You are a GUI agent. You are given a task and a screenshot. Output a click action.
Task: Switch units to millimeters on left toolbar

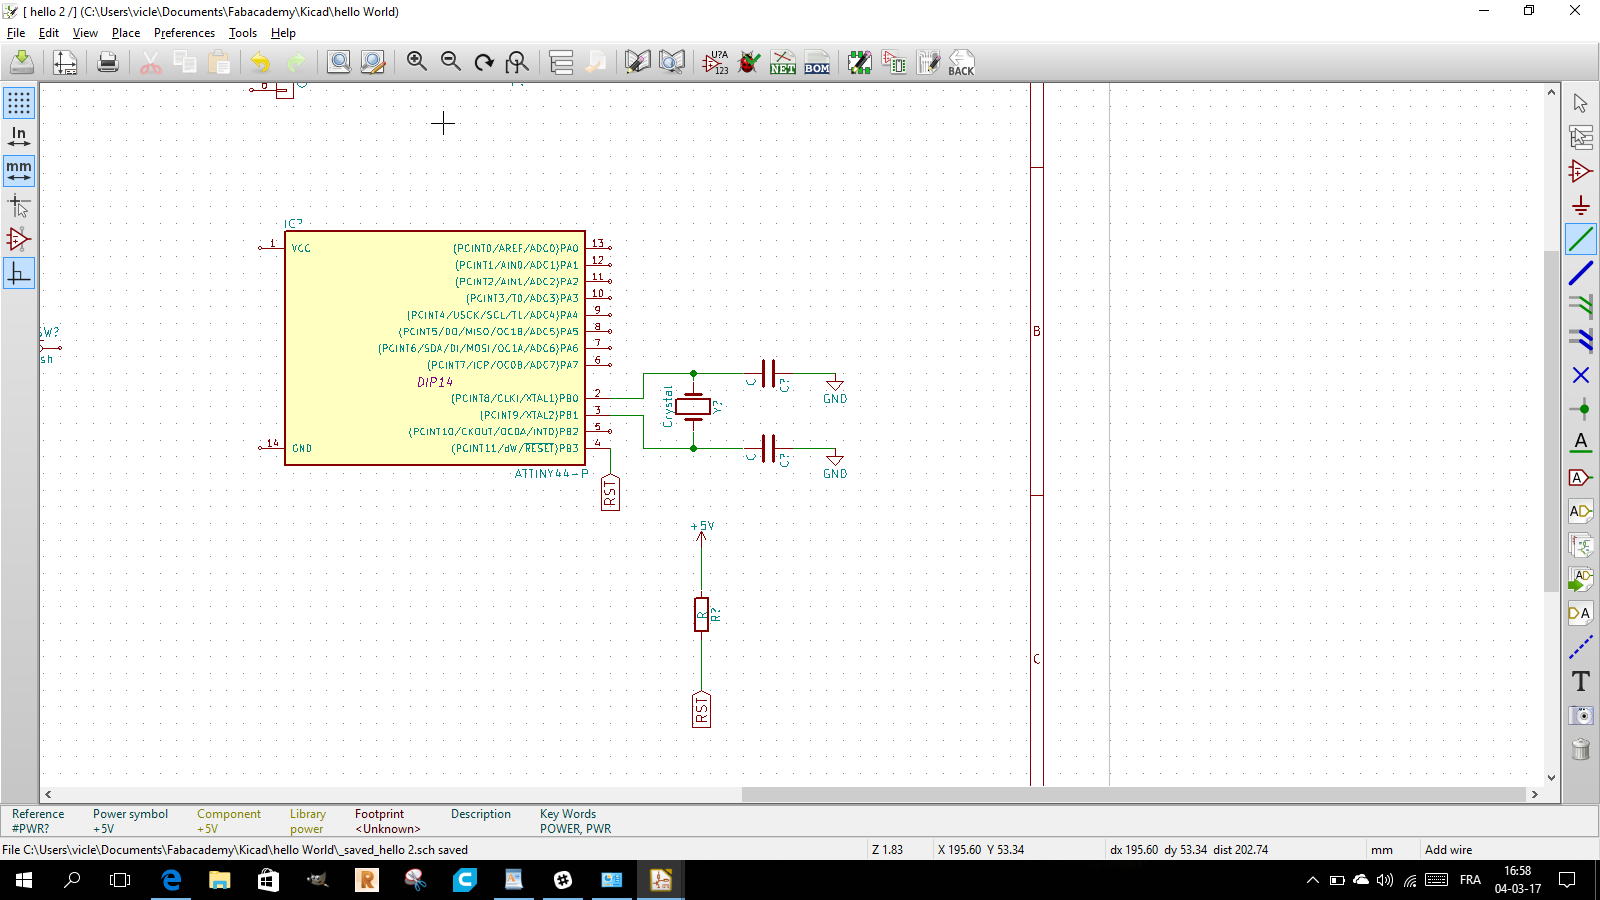pyautogui.click(x=19, y=171)
